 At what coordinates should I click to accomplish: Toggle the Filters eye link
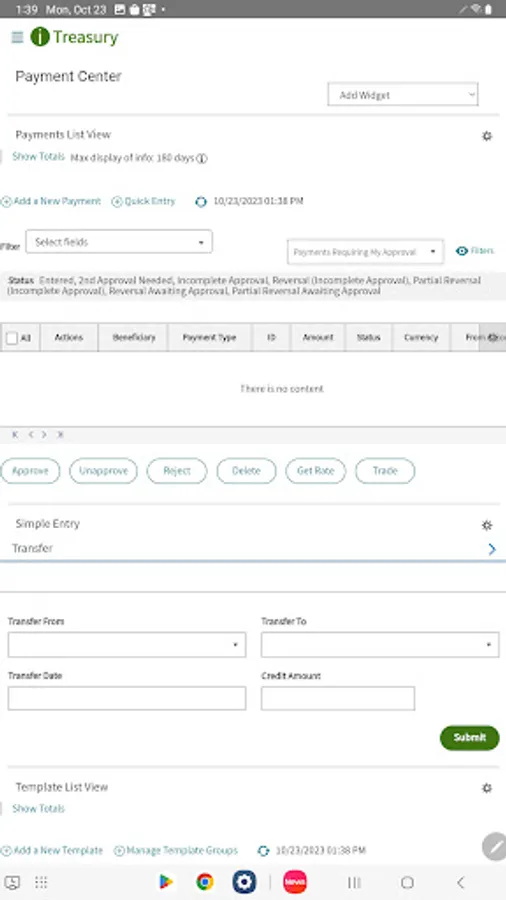click(474, 251)
